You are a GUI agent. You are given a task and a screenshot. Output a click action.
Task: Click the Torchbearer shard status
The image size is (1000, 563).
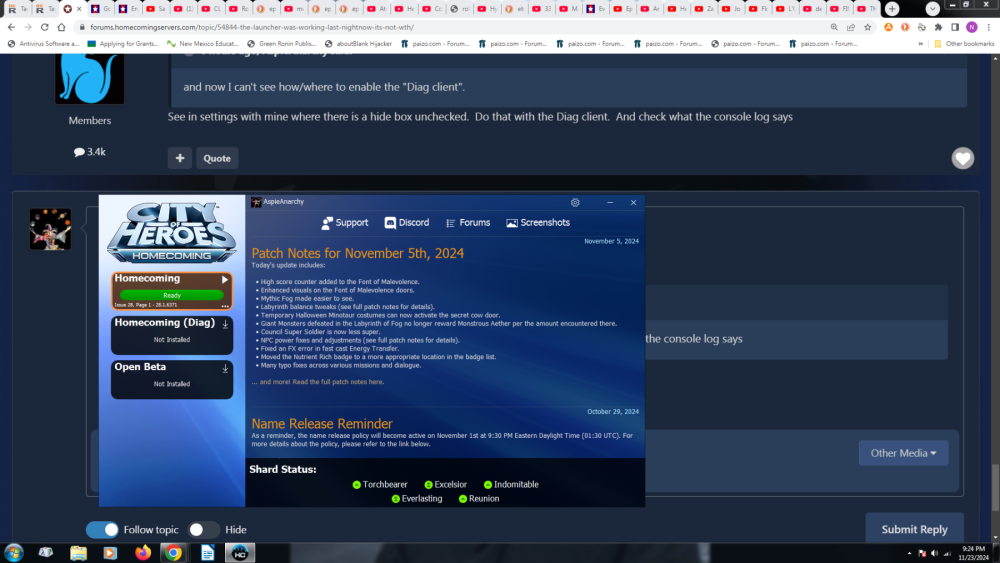pos(379,485)
